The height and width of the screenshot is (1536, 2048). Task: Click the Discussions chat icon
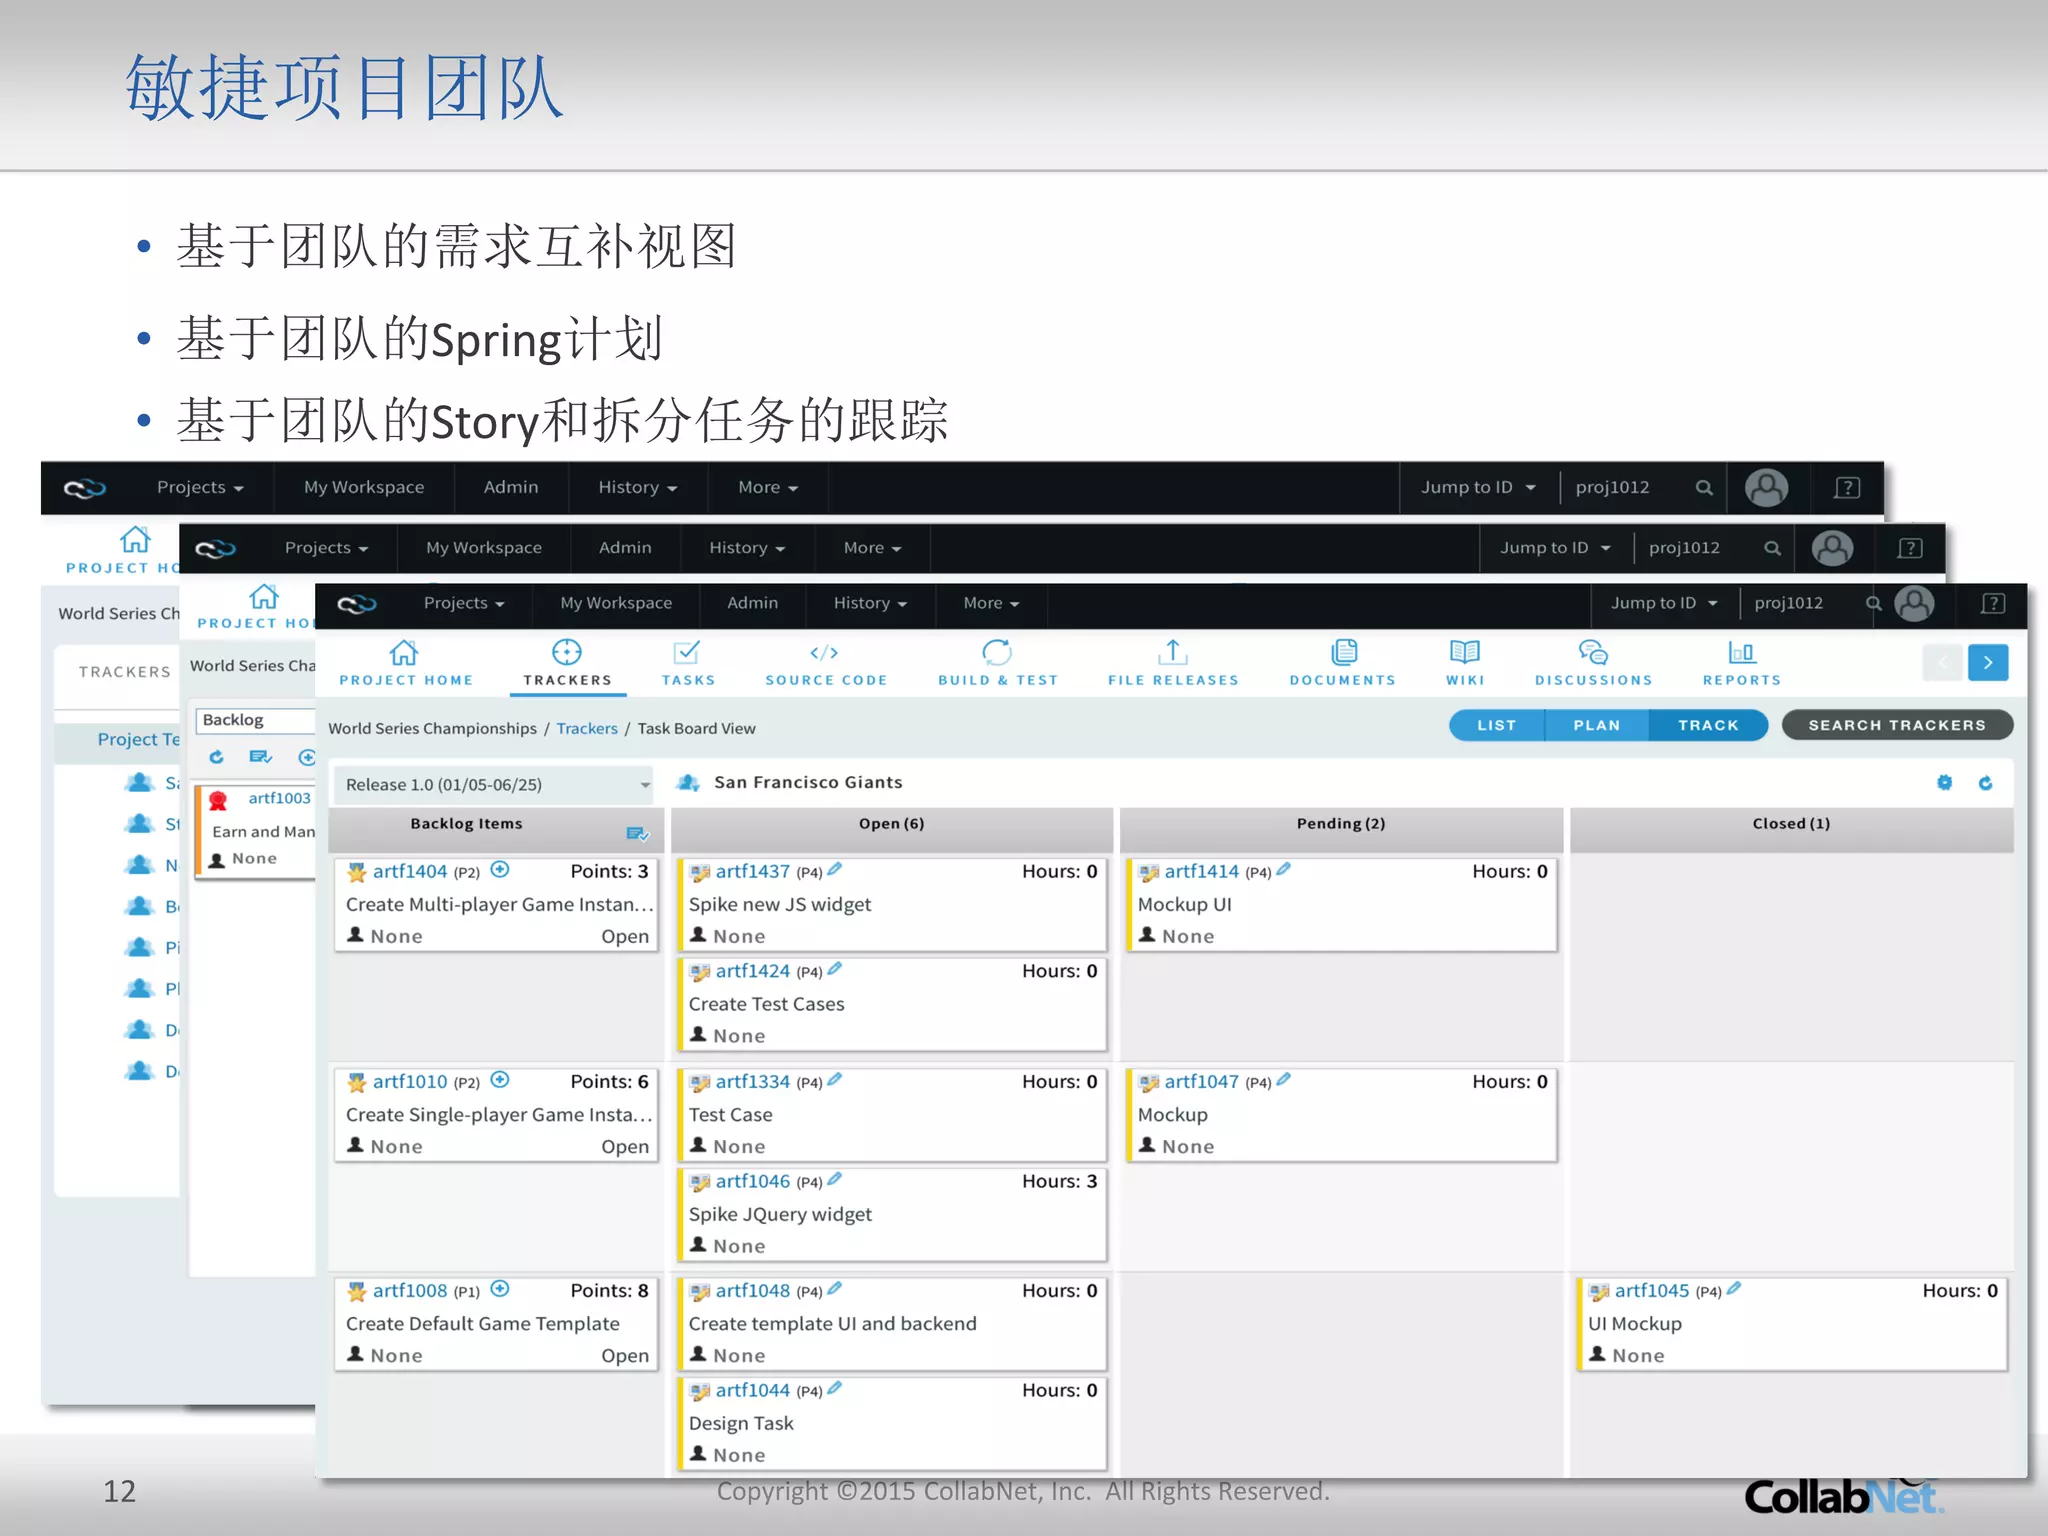(1593, 654)
